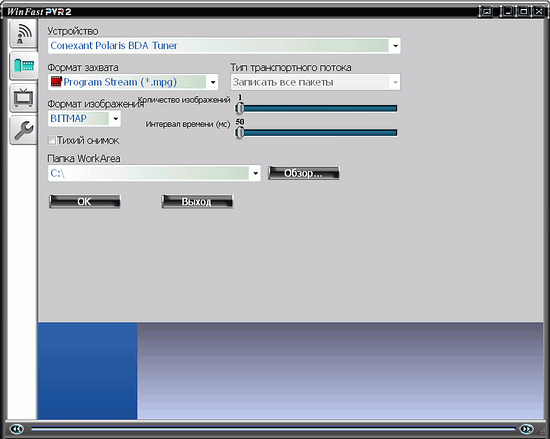Click the Program Stream (*.mpg) entry
Screen dimensions: 550x439
click(120, 82)
